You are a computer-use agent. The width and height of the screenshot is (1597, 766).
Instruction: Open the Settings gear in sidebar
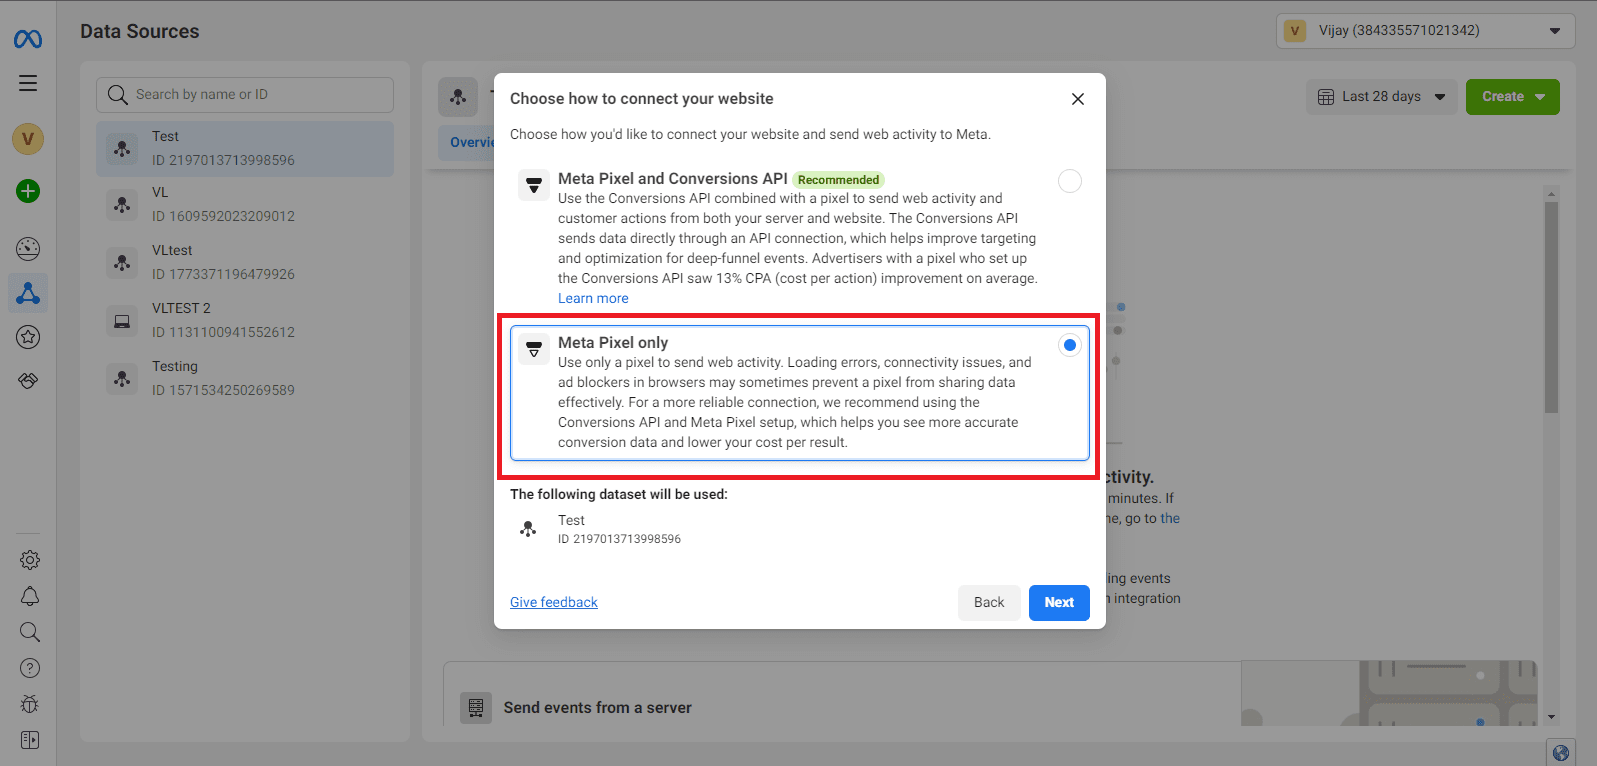pos(30,560)
